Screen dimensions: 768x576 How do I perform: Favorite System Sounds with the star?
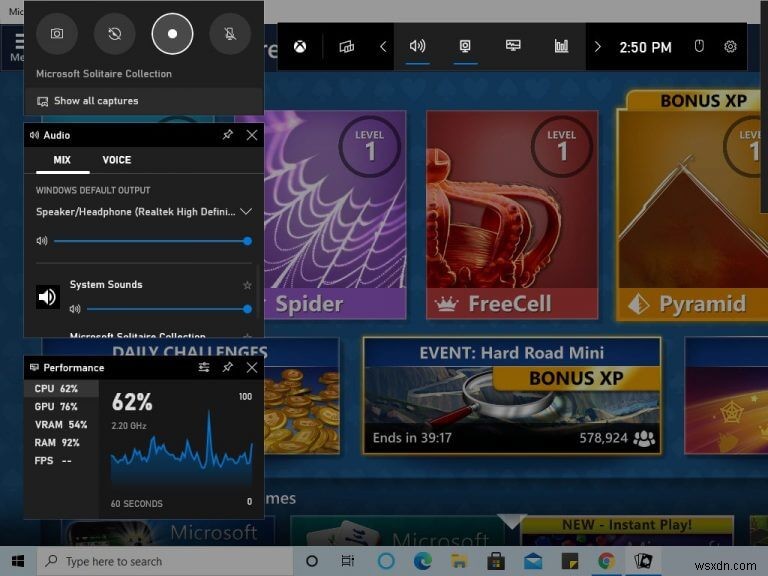coord(247,285)
